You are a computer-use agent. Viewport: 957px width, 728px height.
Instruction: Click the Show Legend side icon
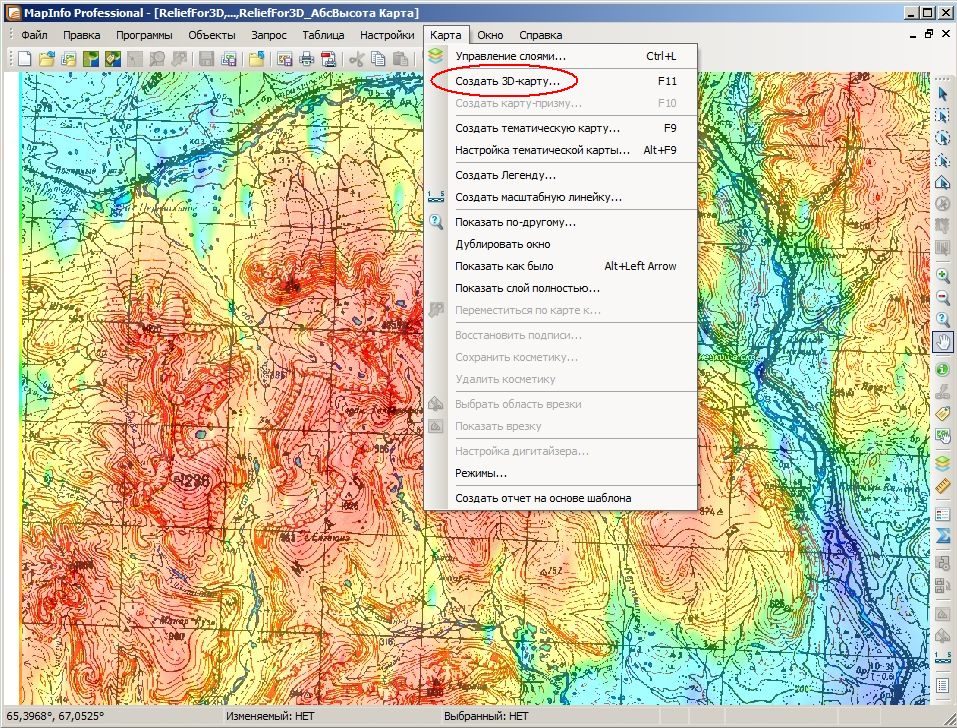point(942,514)
